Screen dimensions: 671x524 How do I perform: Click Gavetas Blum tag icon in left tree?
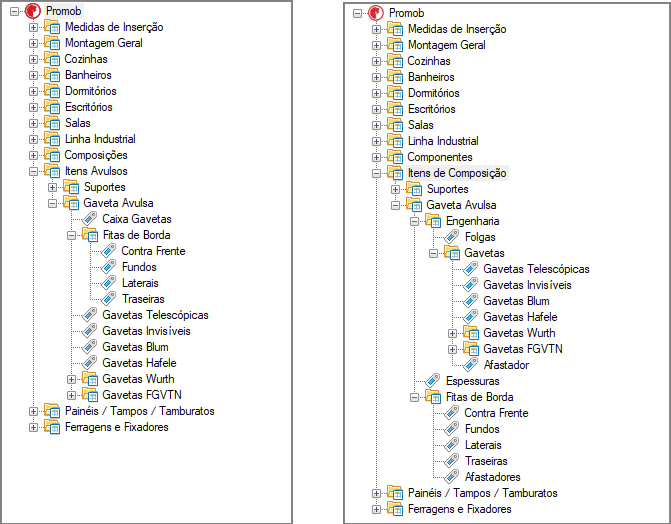coord(89,347)
